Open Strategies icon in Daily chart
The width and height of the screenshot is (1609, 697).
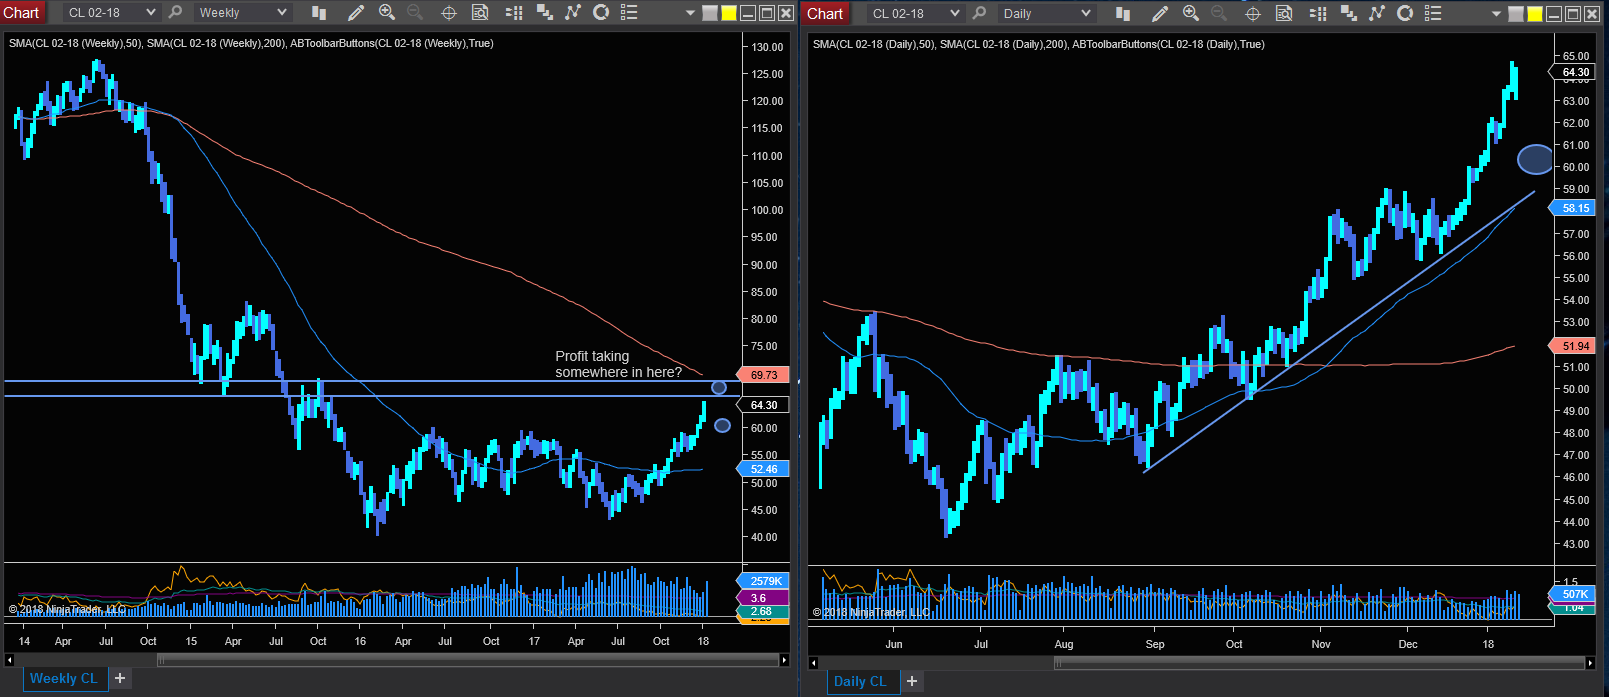[x=1405, y=13]
